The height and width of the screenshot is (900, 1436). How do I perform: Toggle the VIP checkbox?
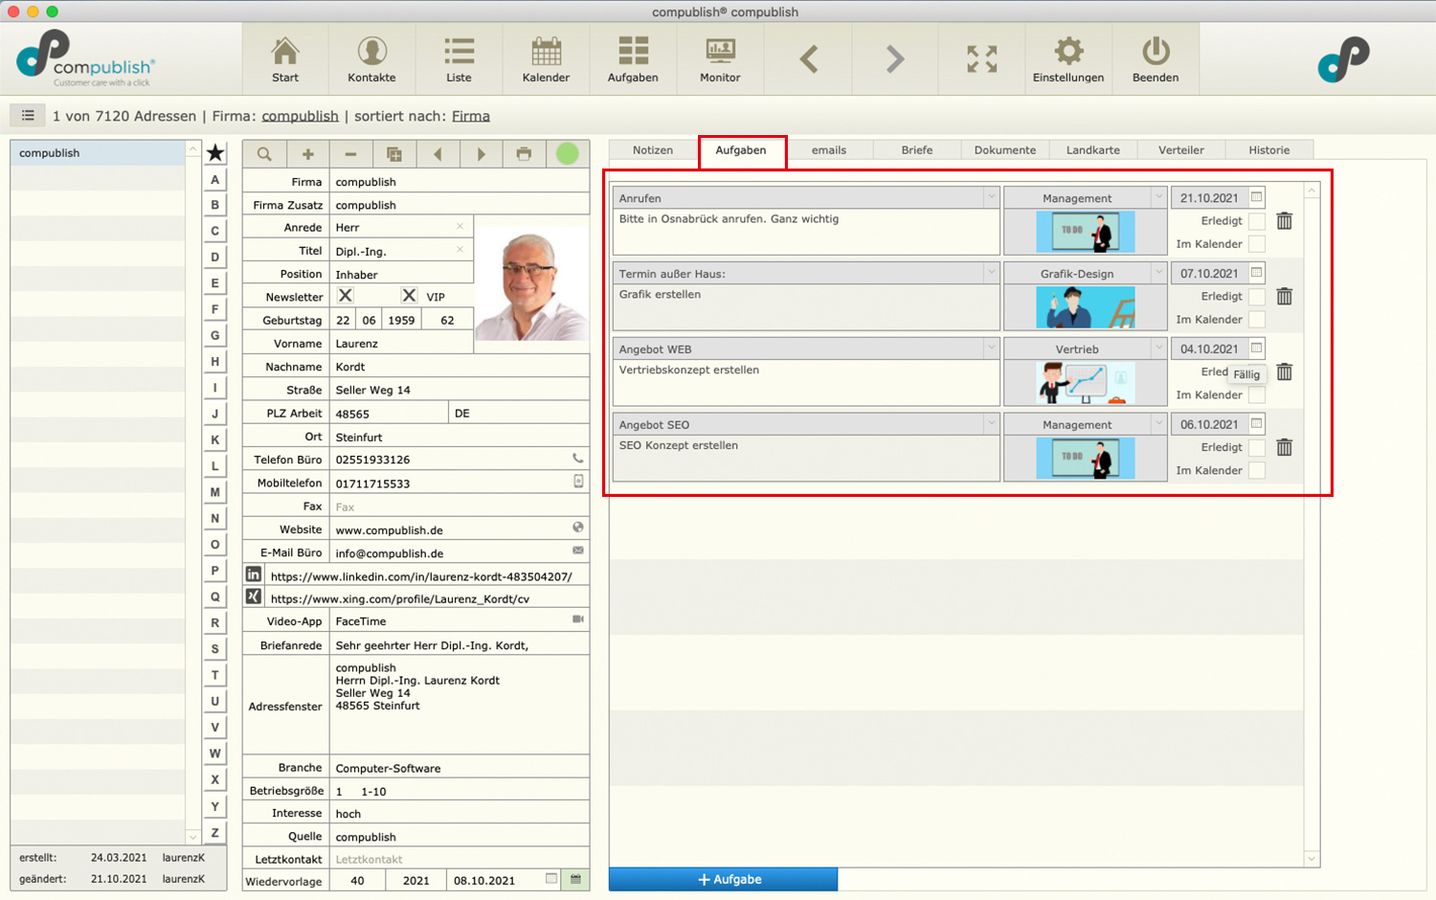pyautogui.click(x=409, y=295)
